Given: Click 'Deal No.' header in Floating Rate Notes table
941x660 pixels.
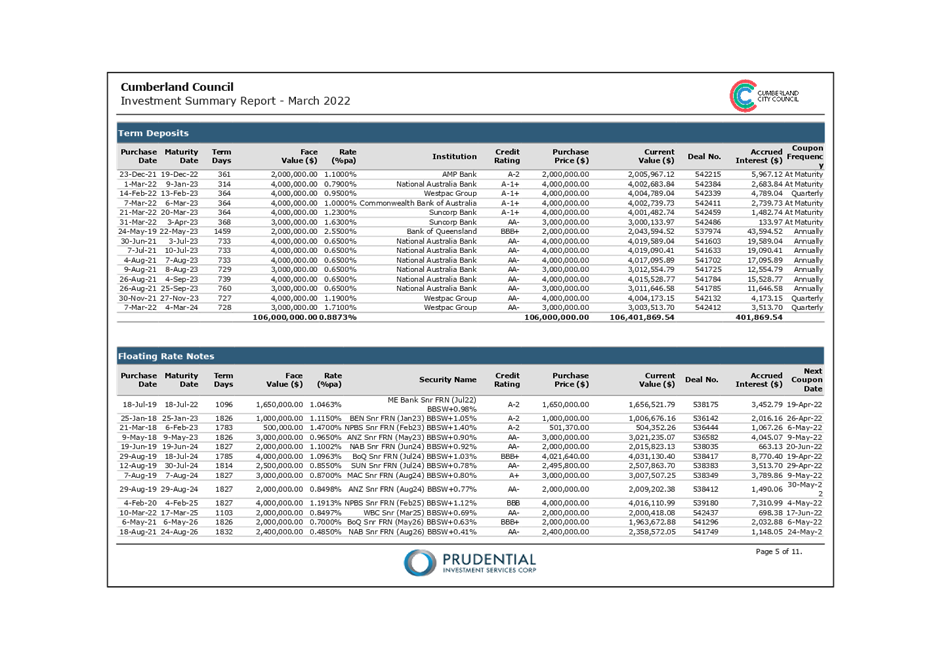Looking at the screenshot, I should [702, 380].
